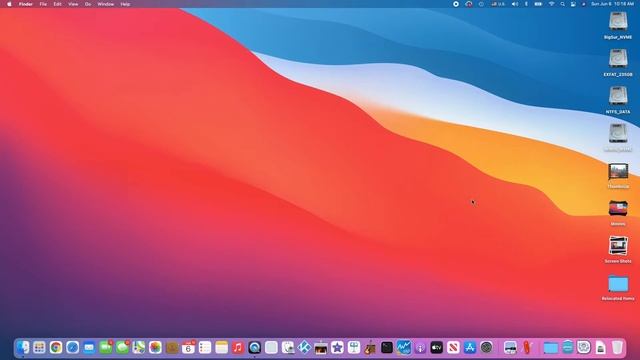The image size is (640, 360).
Task: Click the menu bar date and time
Action: 612,4
